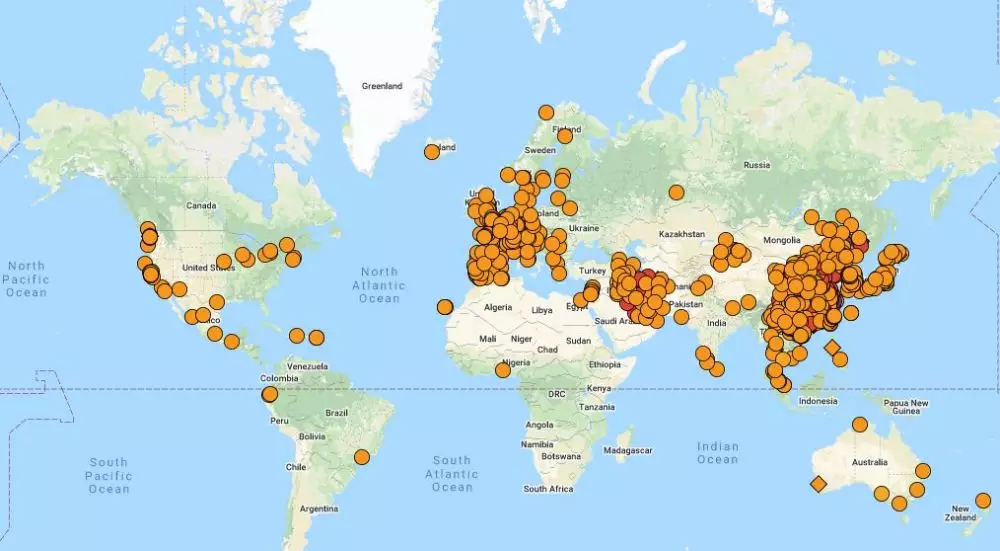Screen dimensions: 1000x551
Task: Click the marker in northern Australia
Action: 860,424
